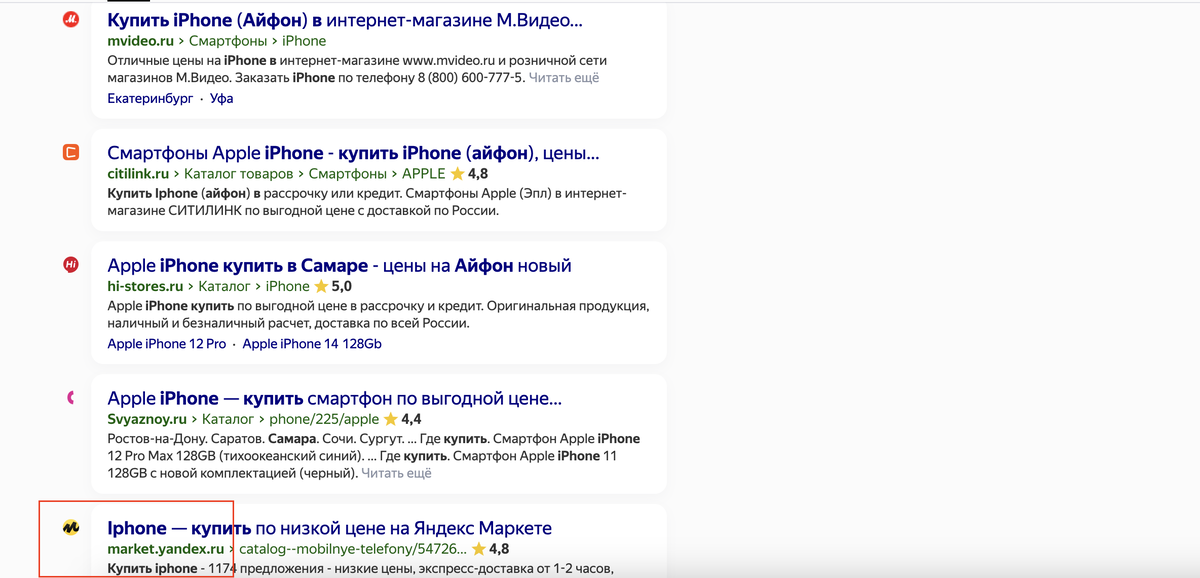Click the Yandex Market 4,8 star rating
Viewport: 1200px width, 578px height.
[490, 549]
